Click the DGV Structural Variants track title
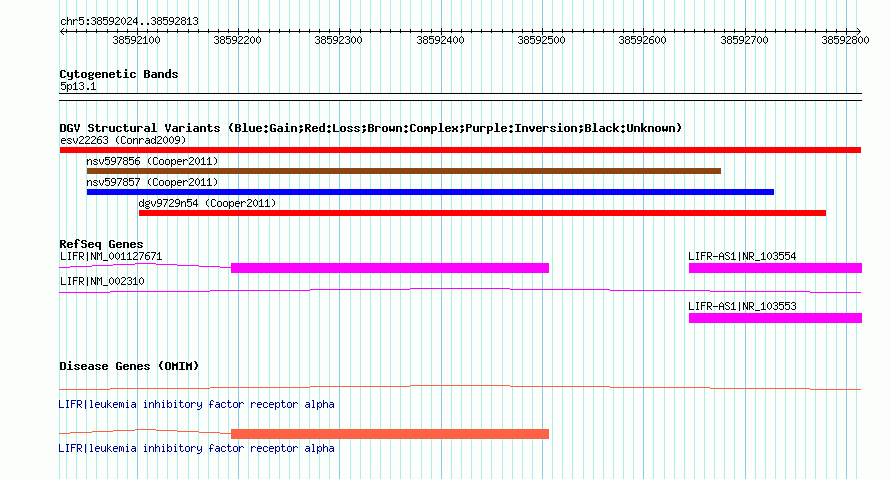The width and height of the screenshot is (890, 479). [371, 128]
